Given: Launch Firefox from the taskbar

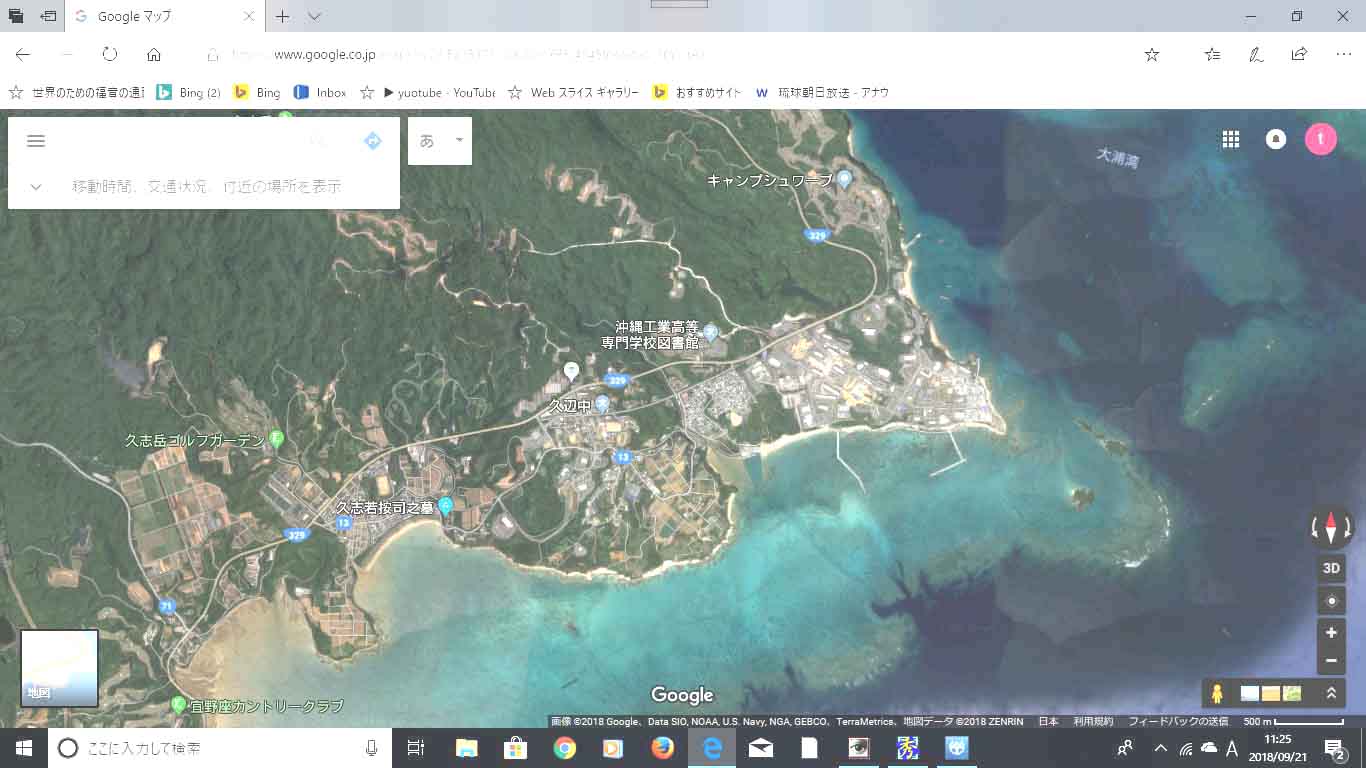Looking at the screenshot, I should pos(662,747).
